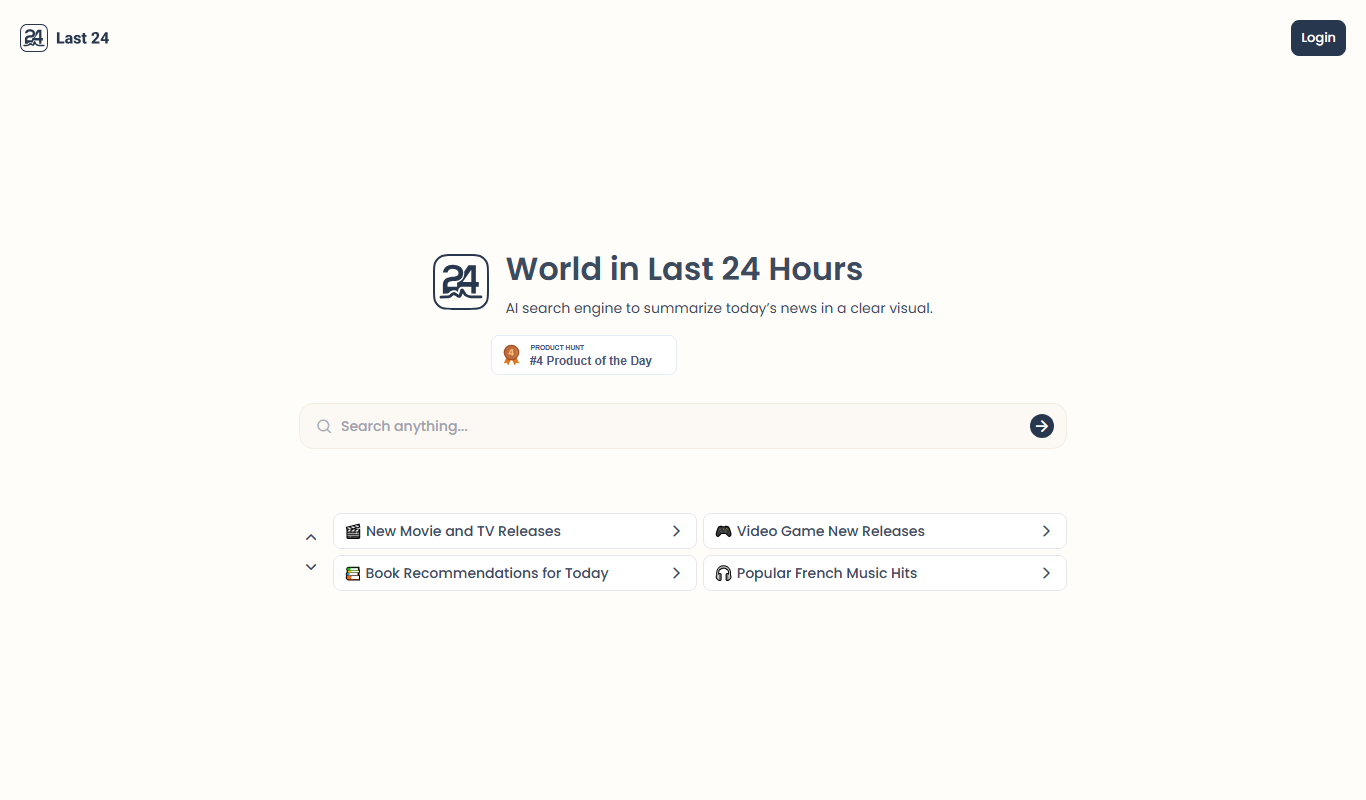Open Book Recommendations for Today suggestion
1366x800 pixels.
[x=515, y=573]
